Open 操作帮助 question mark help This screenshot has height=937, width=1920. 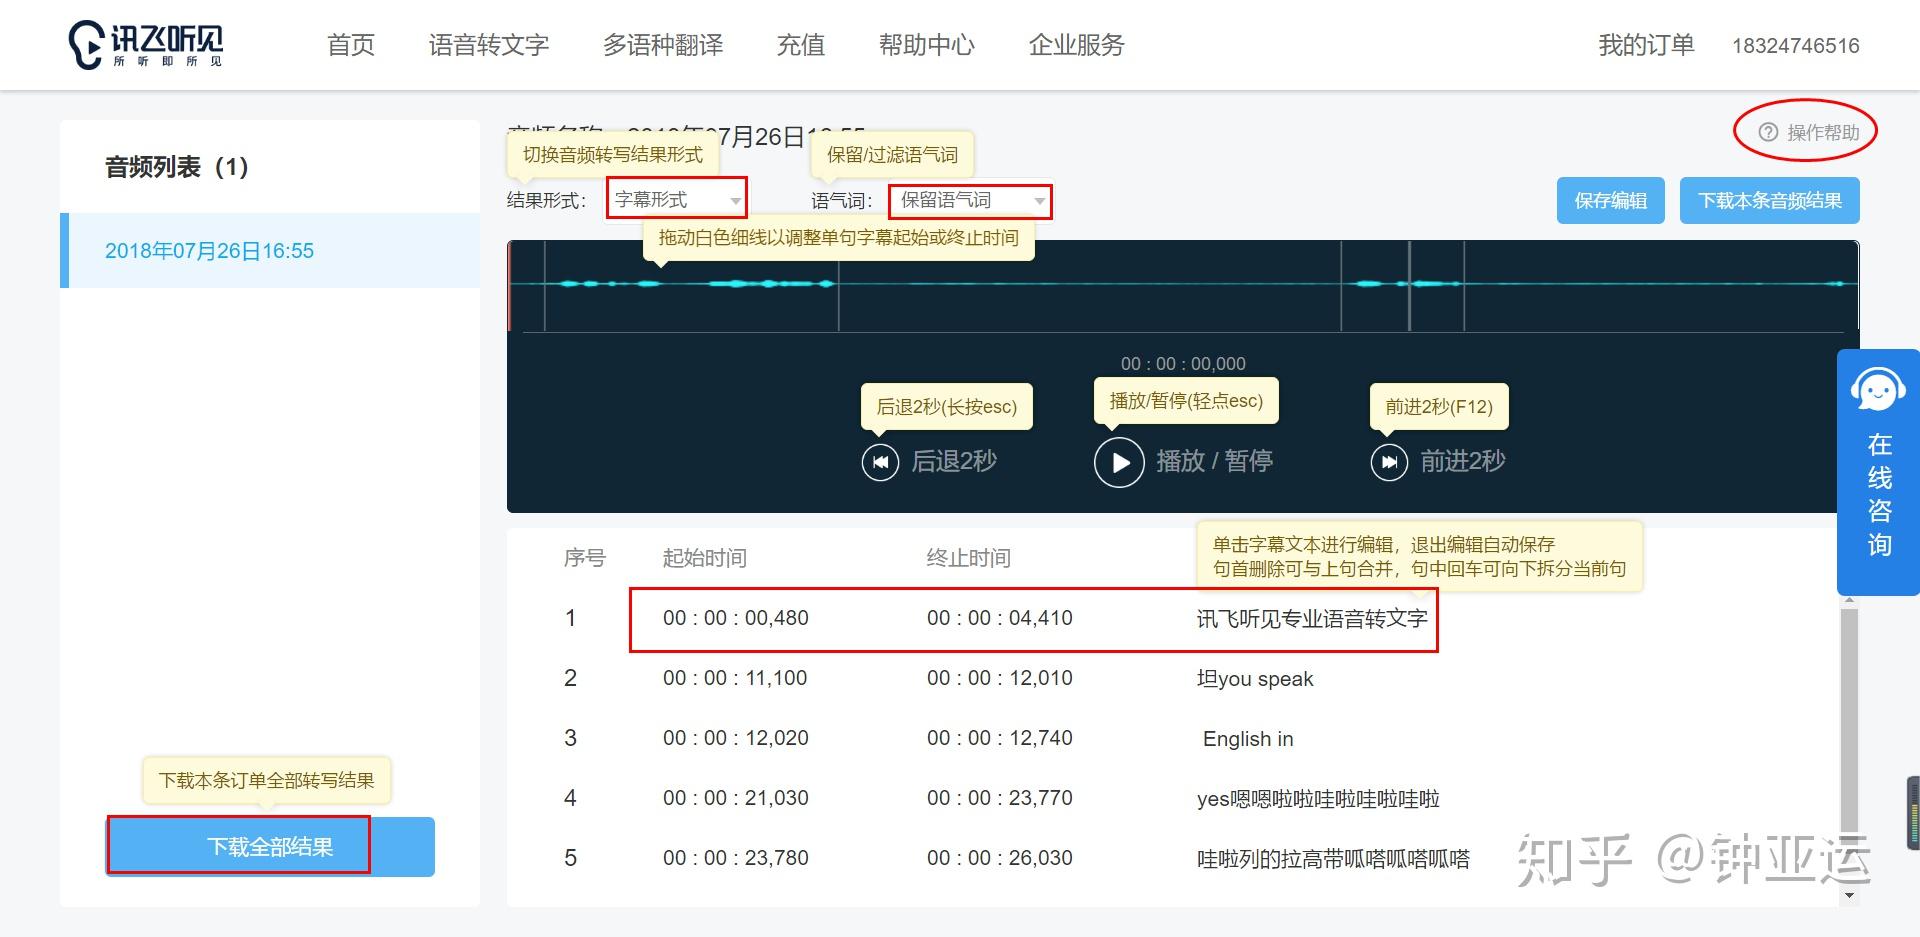point(1768,132)
